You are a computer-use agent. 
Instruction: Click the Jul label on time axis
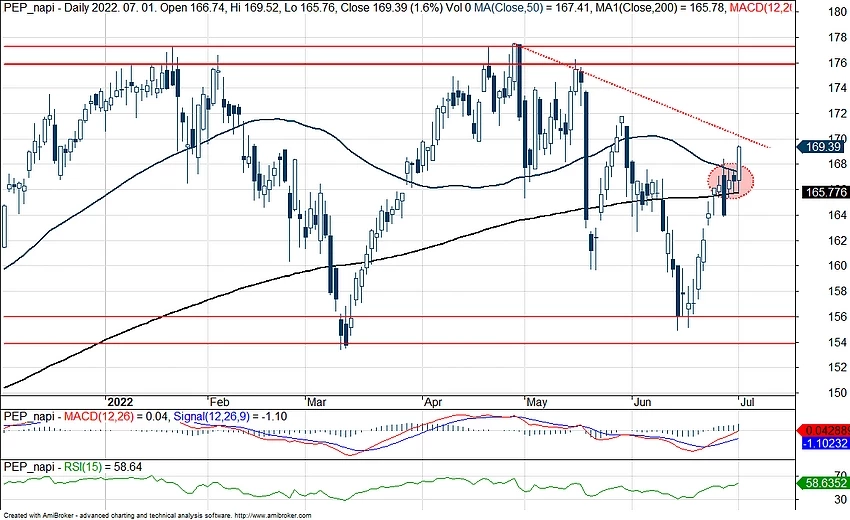pyautogui.click(x=747, y=402)
